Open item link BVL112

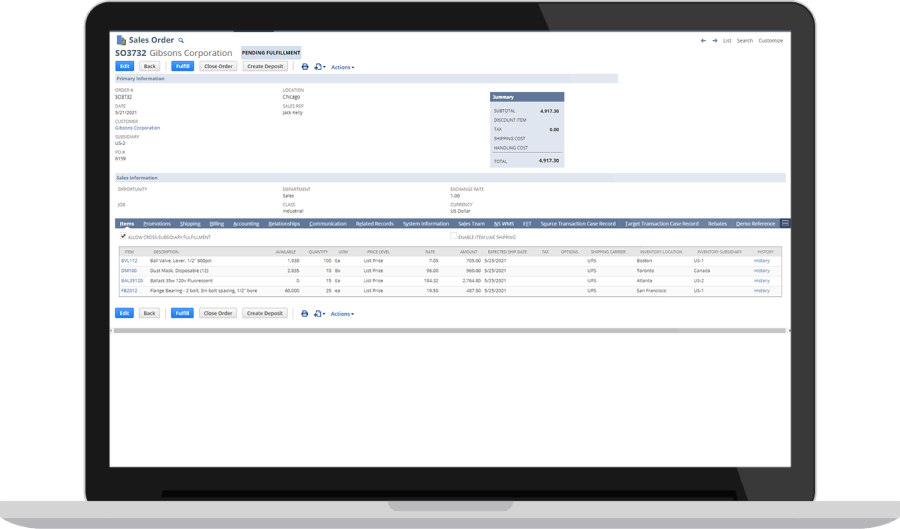129,260
